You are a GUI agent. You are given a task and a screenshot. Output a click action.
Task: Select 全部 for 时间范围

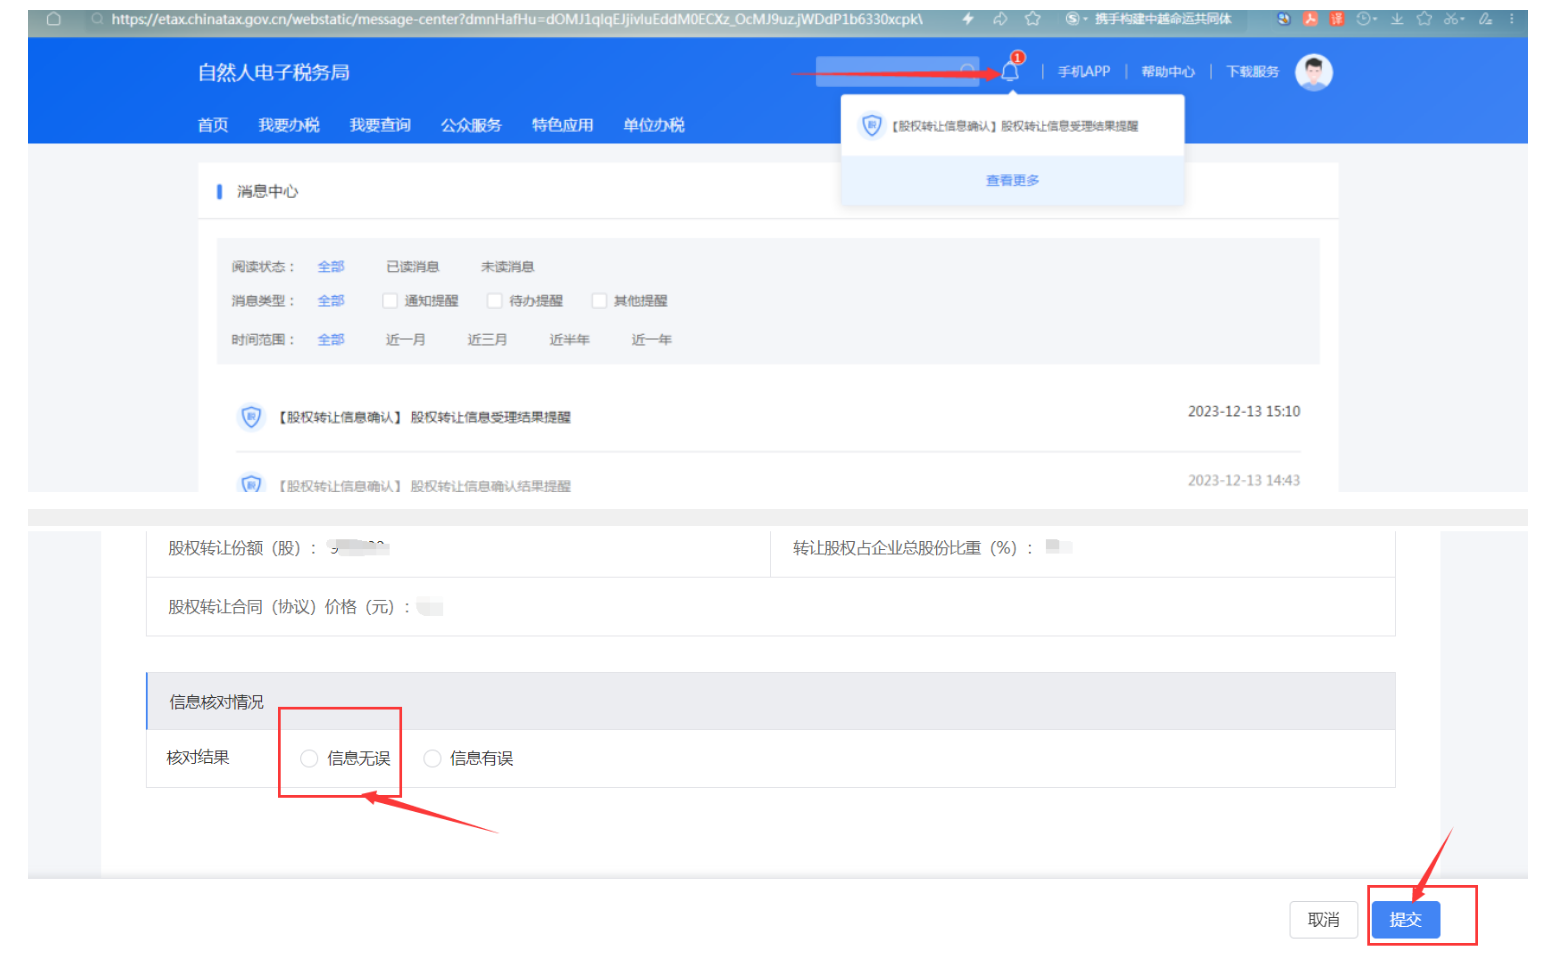[x=331, y=339]
